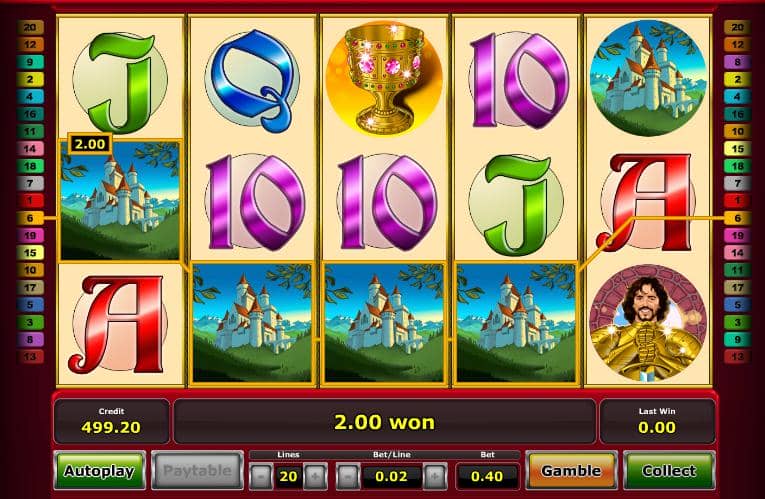
Task: Click the blue Q symbol
Action: tap(252, 80)
